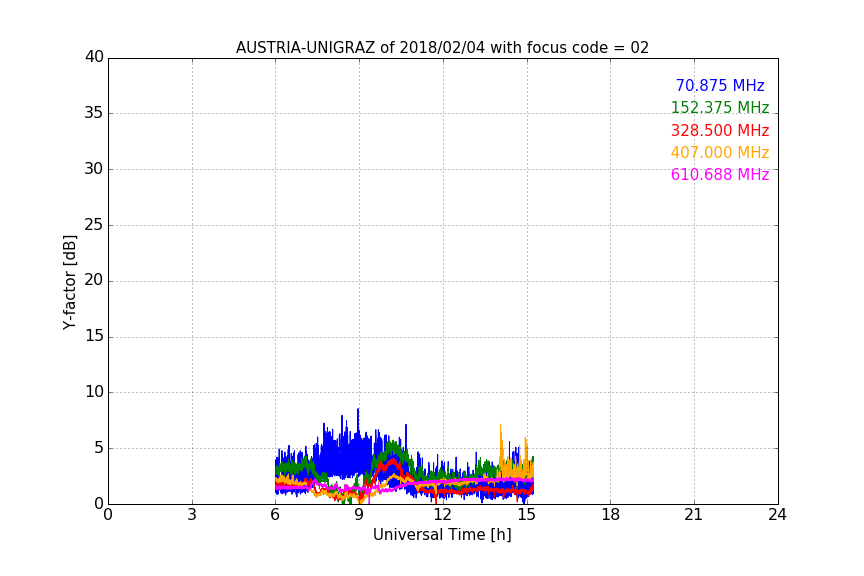Click the Y-factor [dB] axis label

click(x=70, y=282)
